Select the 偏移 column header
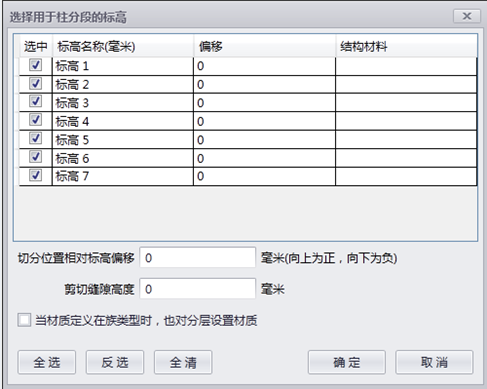Image resolution: width=487 pixels, height=389 pixels. click(265, 46)
